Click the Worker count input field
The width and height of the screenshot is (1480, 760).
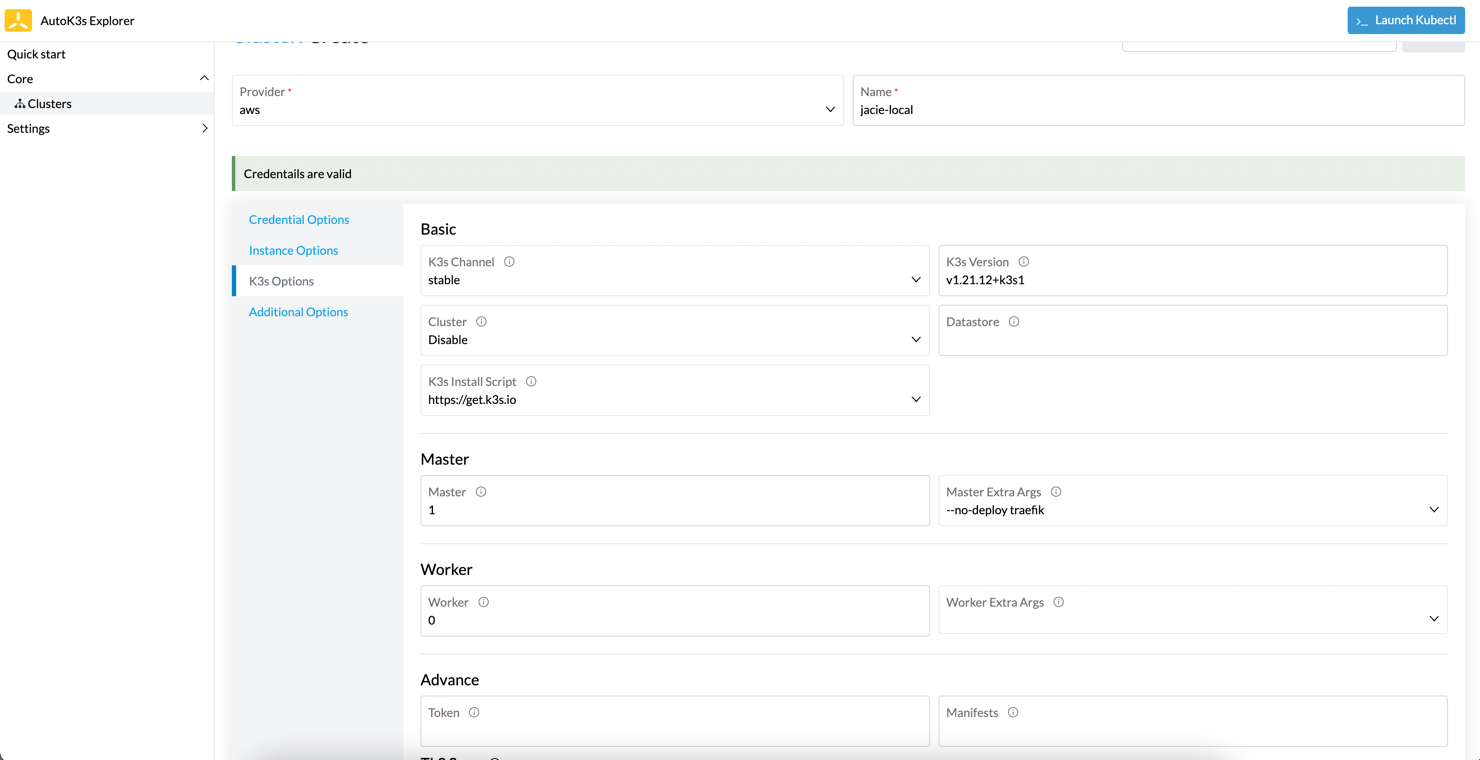[675, 611]
